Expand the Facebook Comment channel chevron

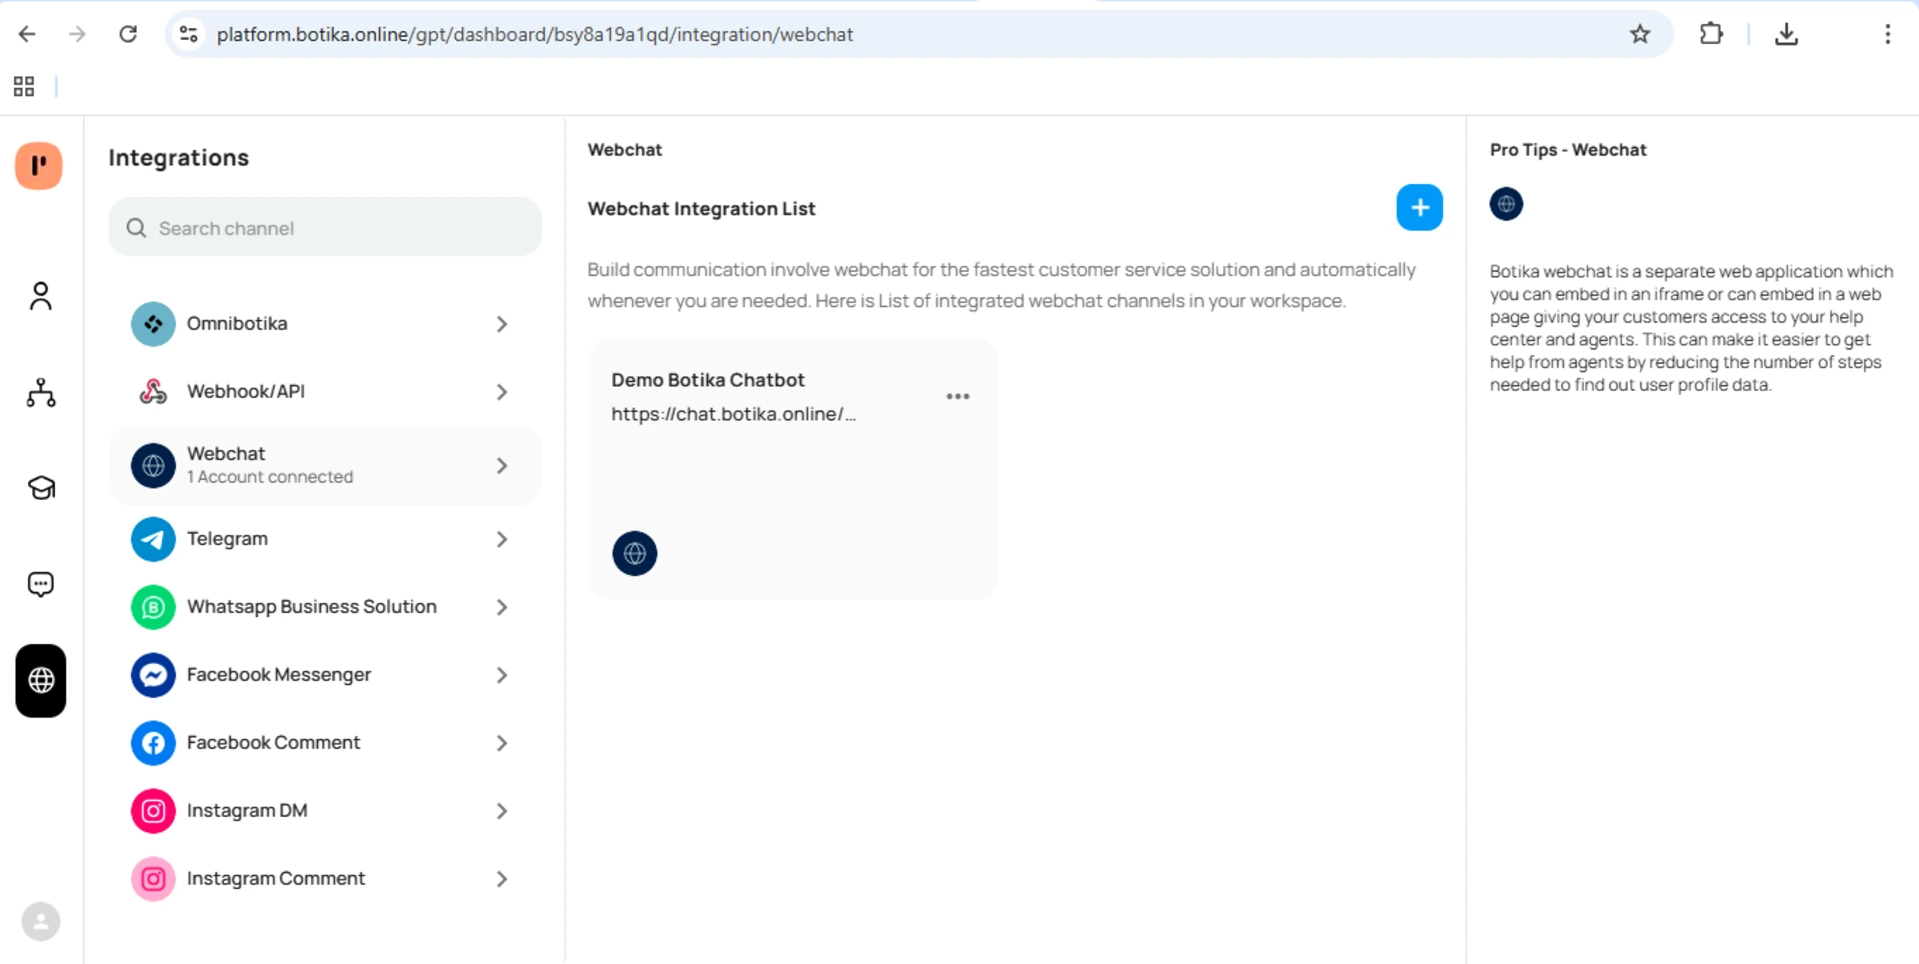point(501,743)
